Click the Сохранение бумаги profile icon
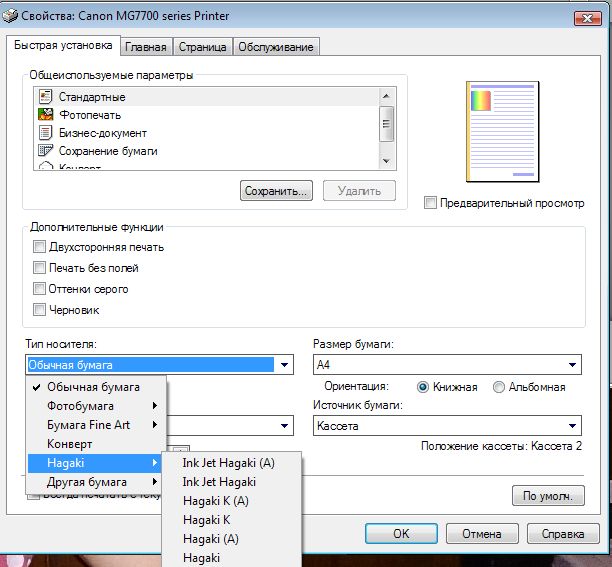 point(46,150)
